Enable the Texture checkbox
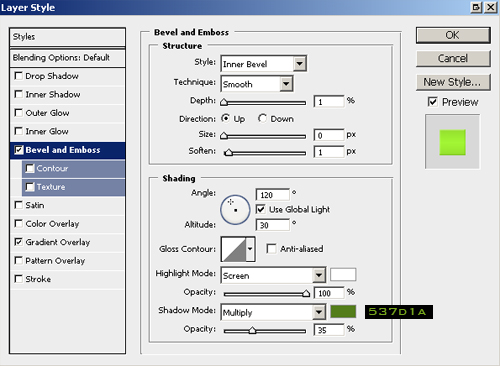This screenshot has width=500, height=366. tap(30, 187)
